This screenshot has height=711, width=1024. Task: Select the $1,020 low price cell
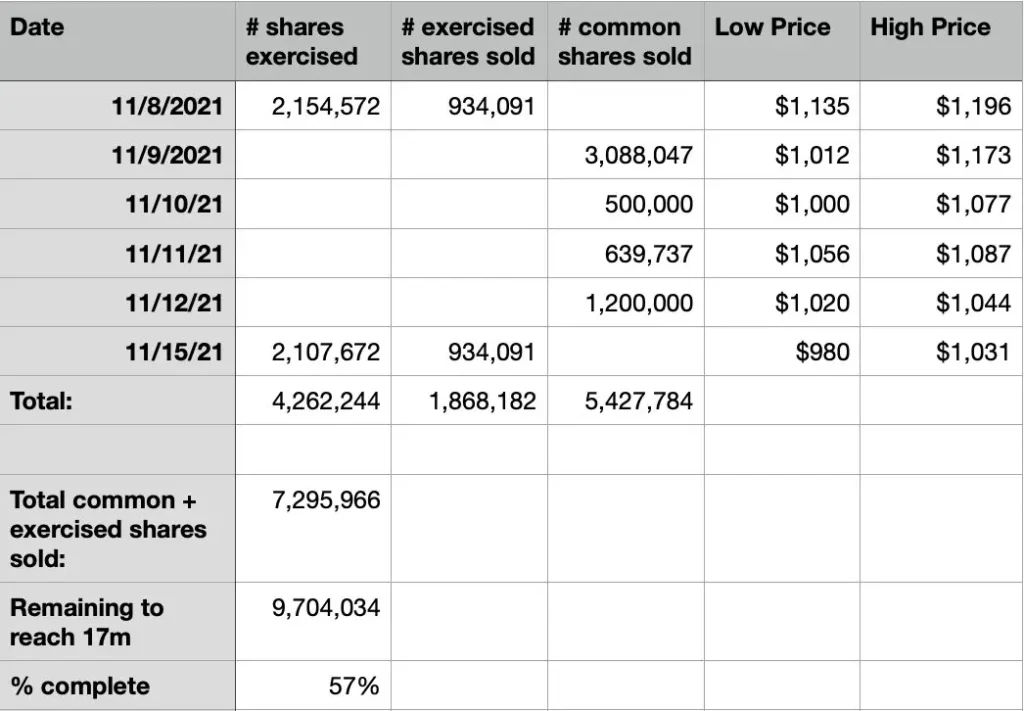coord(812,303)
